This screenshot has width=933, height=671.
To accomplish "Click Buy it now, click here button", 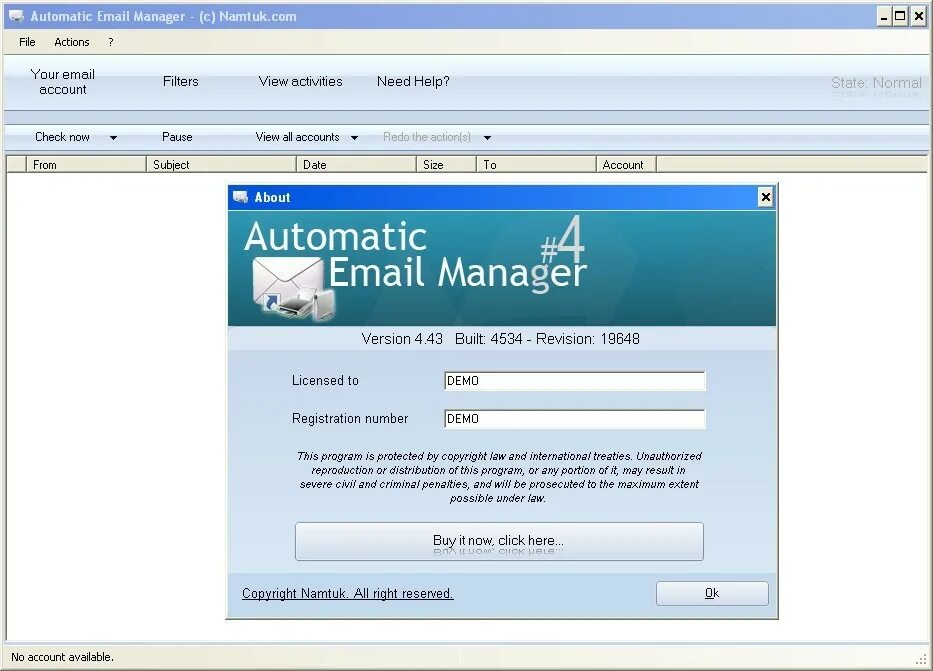I will [x=499, y=541].
